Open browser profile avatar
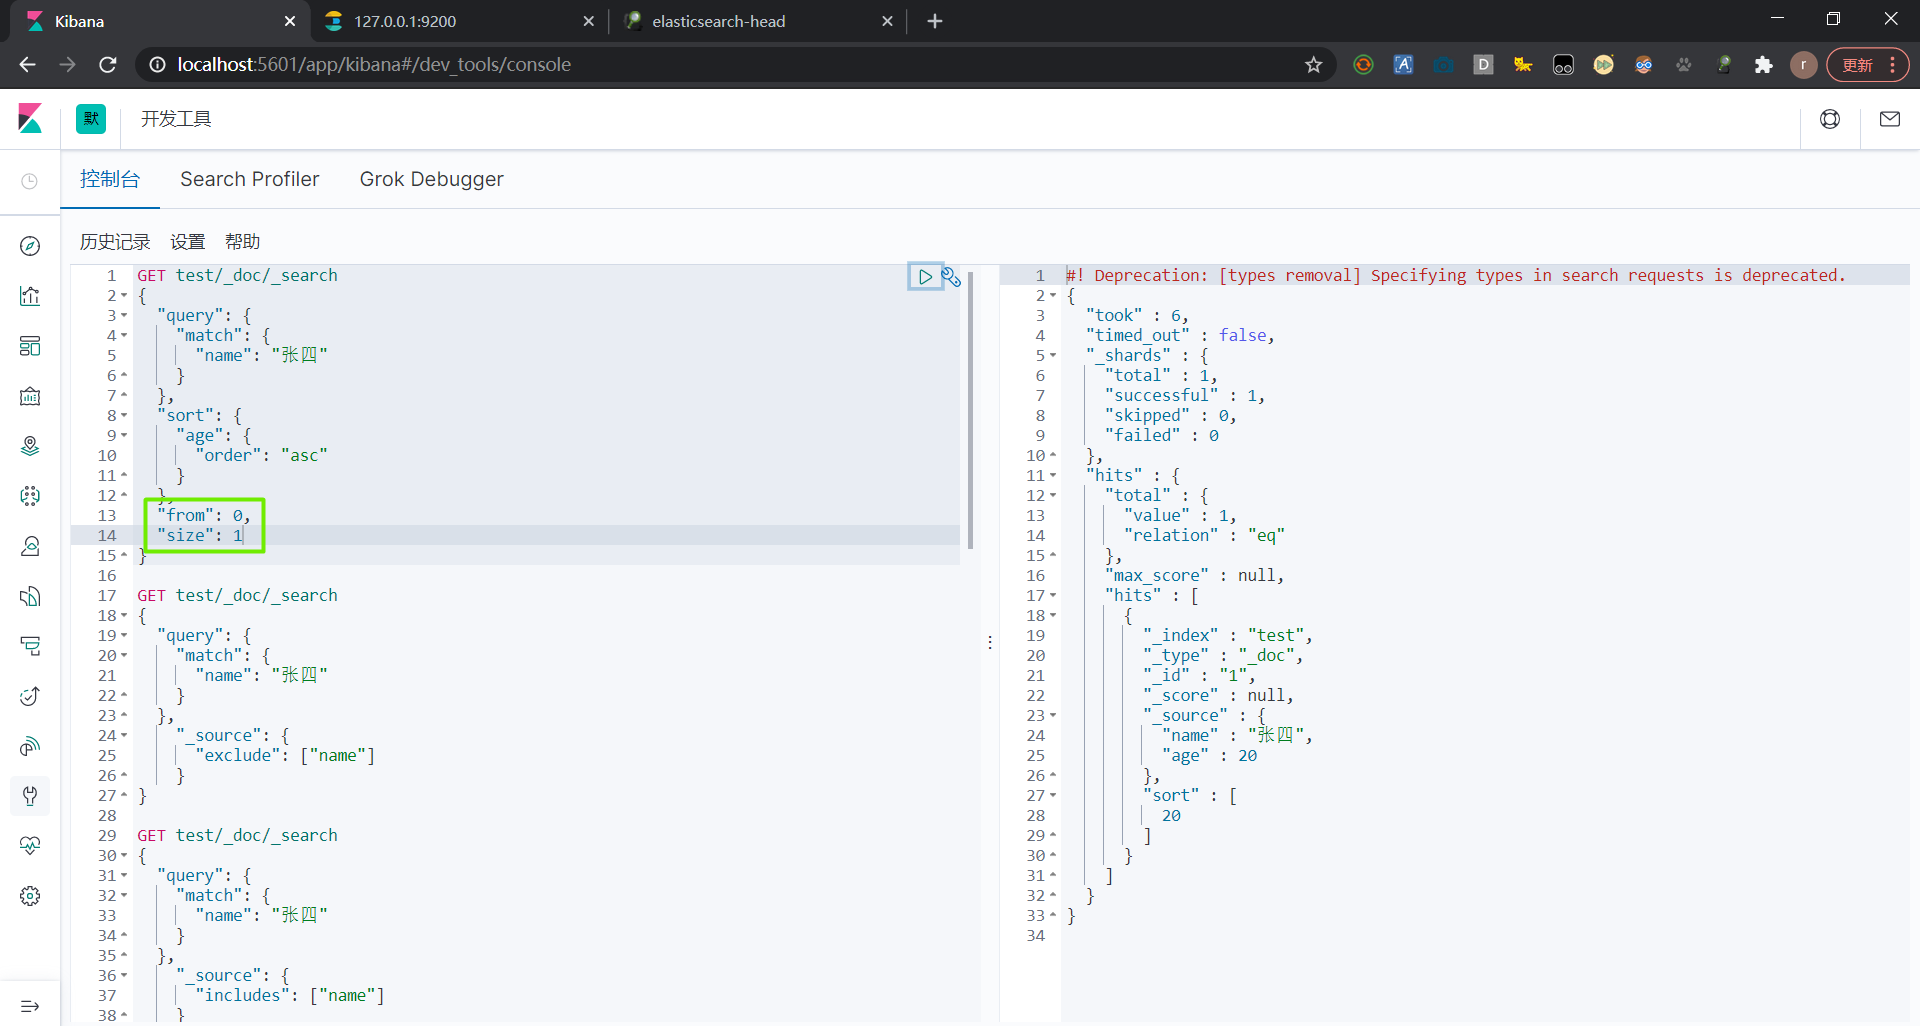The width and height of the screenshot is (1921, 1026). (1804, 65)
